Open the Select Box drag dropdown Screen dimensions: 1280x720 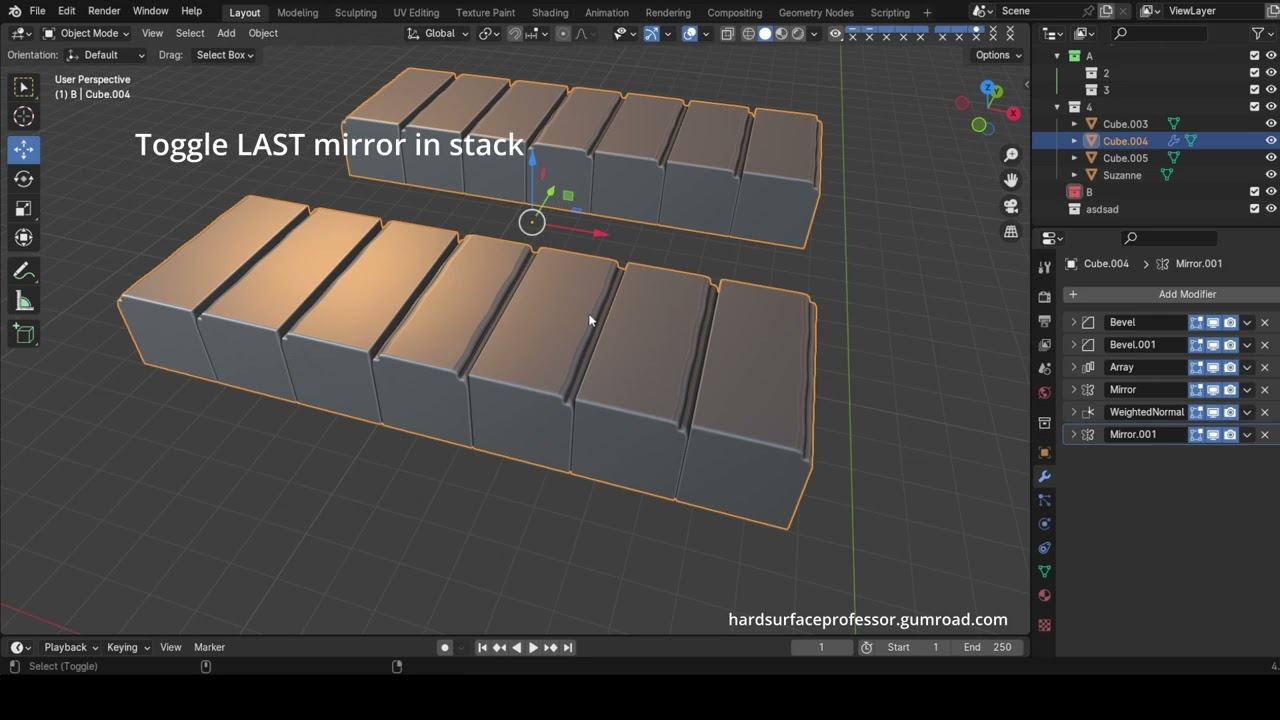pos(224,55)
